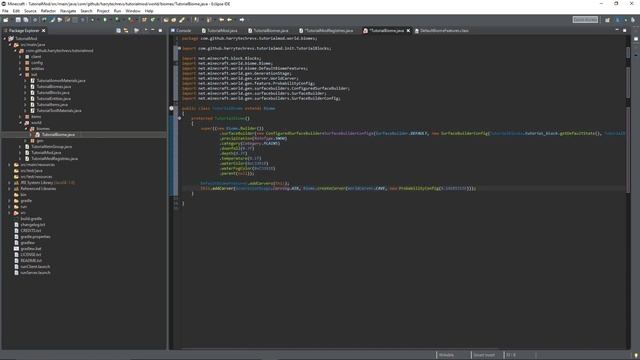Click the green Run launch icon

coord(105,20)
